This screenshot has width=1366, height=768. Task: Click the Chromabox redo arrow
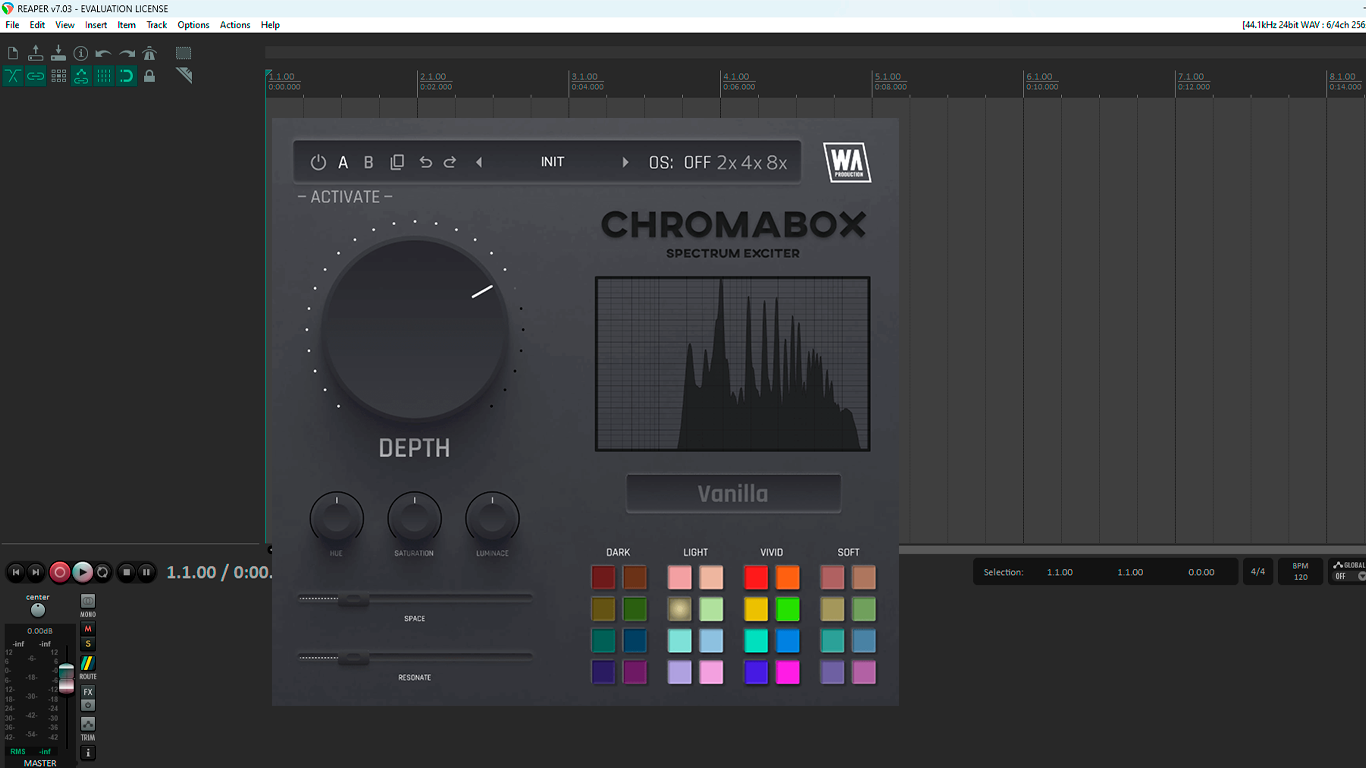[x=450, y=162]
